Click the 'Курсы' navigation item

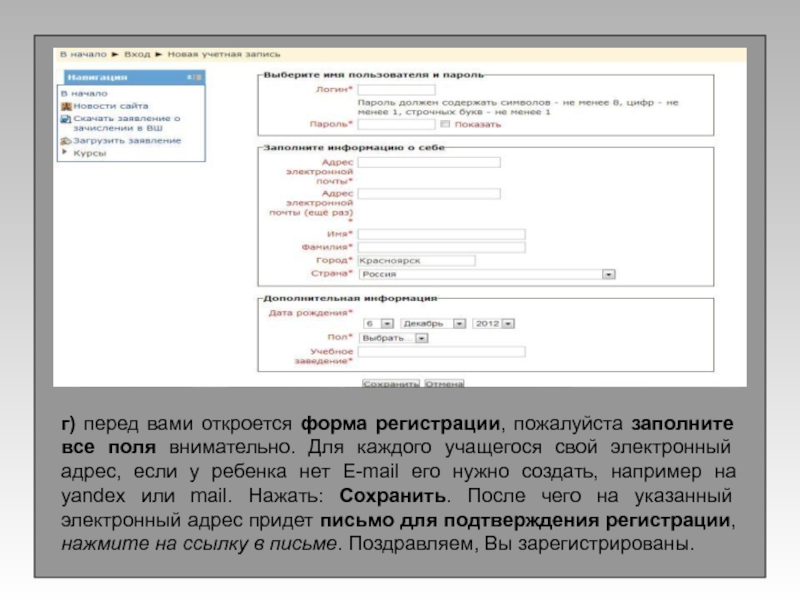[90, 153]
